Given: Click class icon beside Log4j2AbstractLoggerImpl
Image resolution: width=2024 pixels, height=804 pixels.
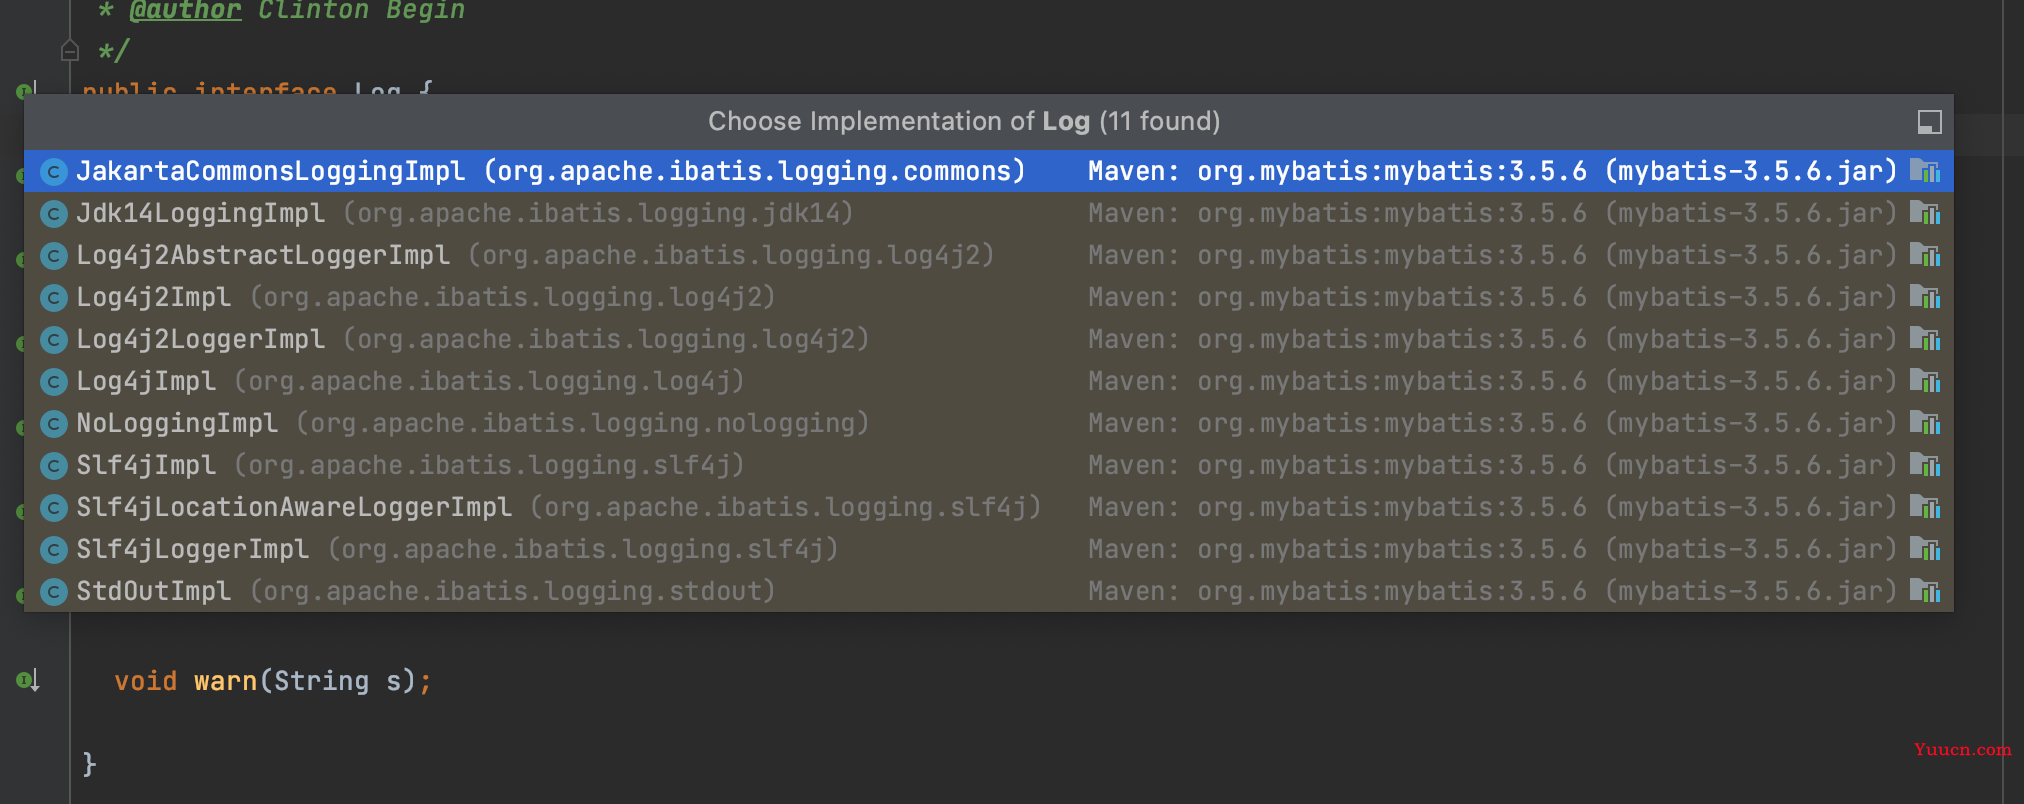Looking at the screenshot, I should click(54, 256).
